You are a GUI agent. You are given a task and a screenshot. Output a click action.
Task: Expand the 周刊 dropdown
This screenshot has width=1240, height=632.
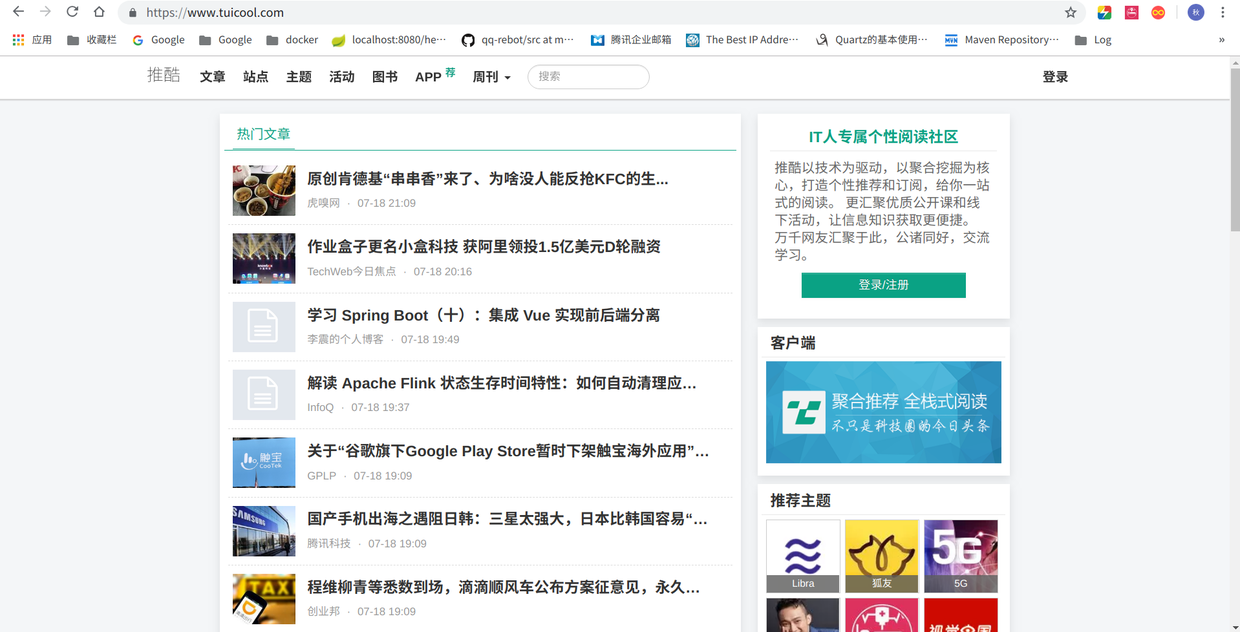point(491,76)
